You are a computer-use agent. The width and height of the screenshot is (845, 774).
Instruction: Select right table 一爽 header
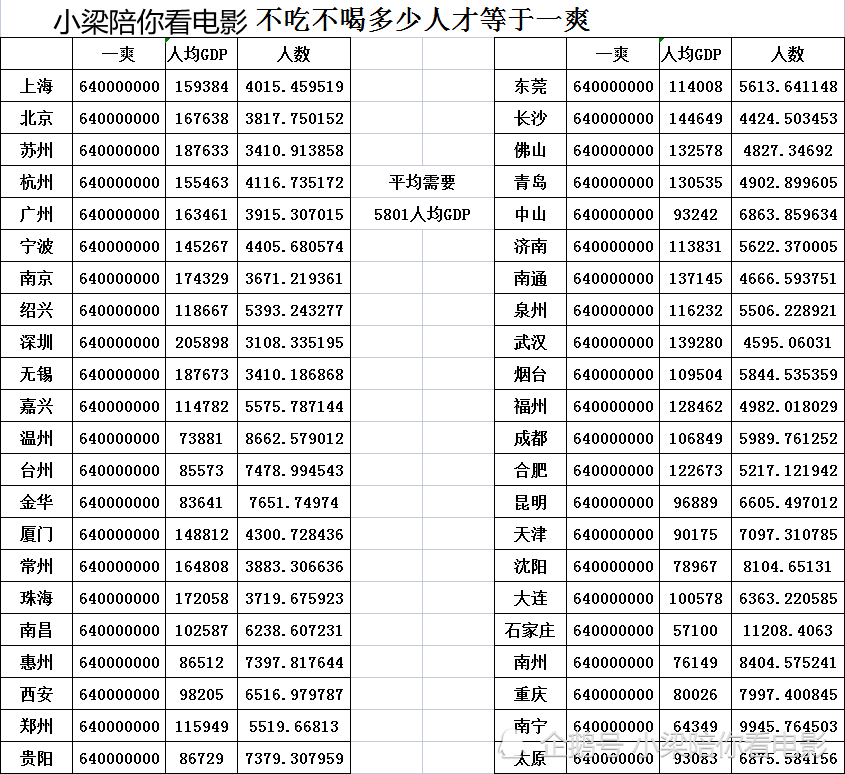[613, 53]
